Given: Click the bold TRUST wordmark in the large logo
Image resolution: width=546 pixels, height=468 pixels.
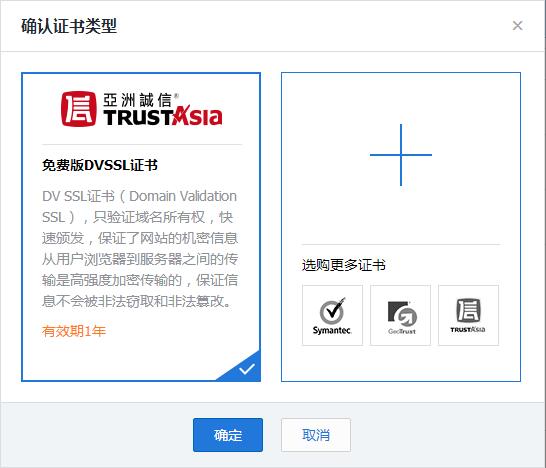Looking at the screenshot, I should pos(138,117).
